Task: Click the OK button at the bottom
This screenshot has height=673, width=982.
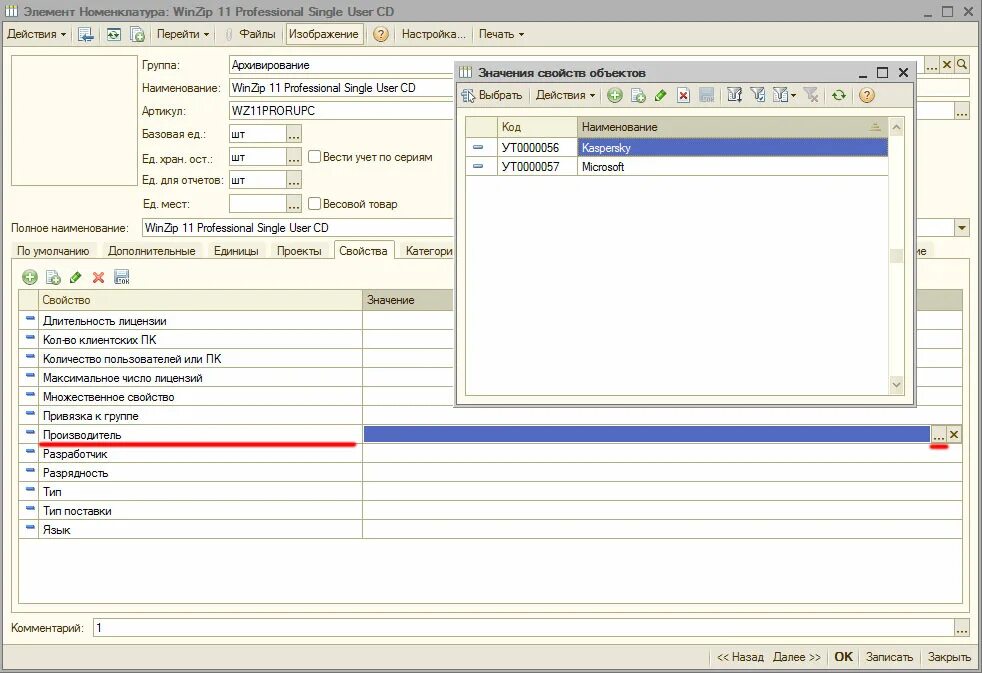Action: tap(844, 657)
